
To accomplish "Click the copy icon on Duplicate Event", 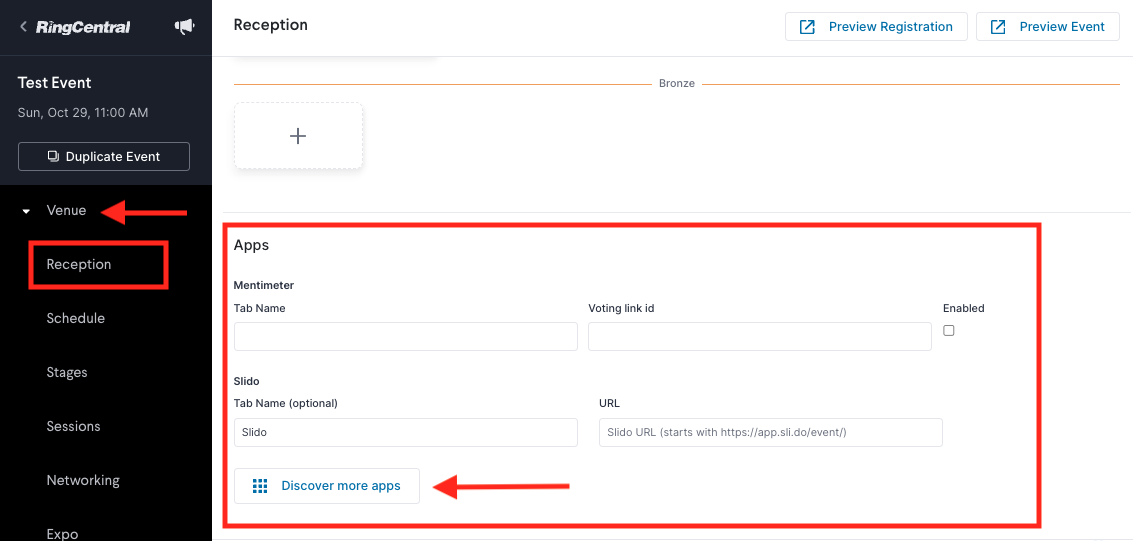I will [53, 156].
